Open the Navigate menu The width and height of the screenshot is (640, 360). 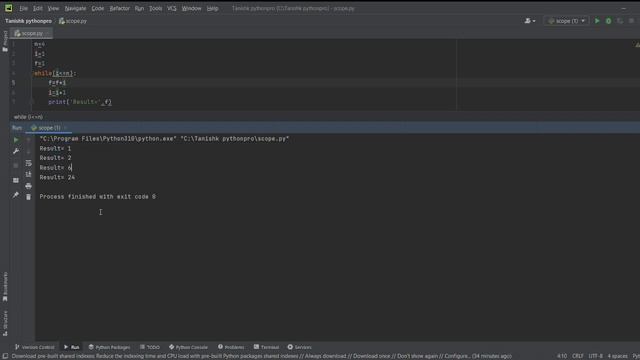(76, 8)
